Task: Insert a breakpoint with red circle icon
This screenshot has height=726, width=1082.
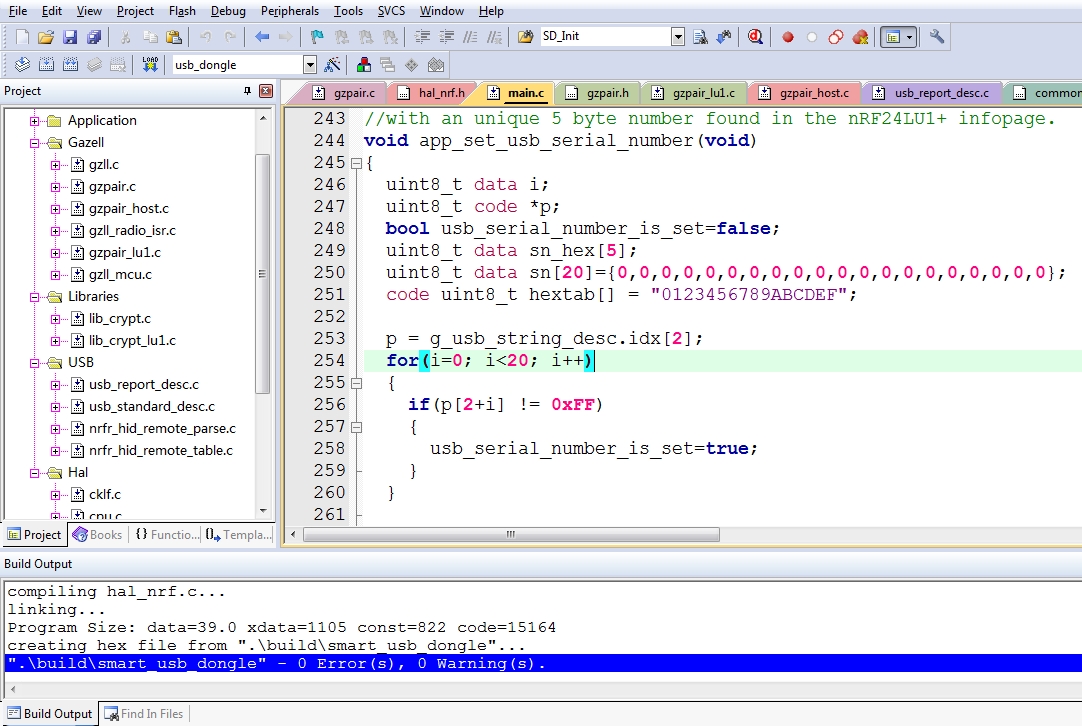Action: (787, 37)
